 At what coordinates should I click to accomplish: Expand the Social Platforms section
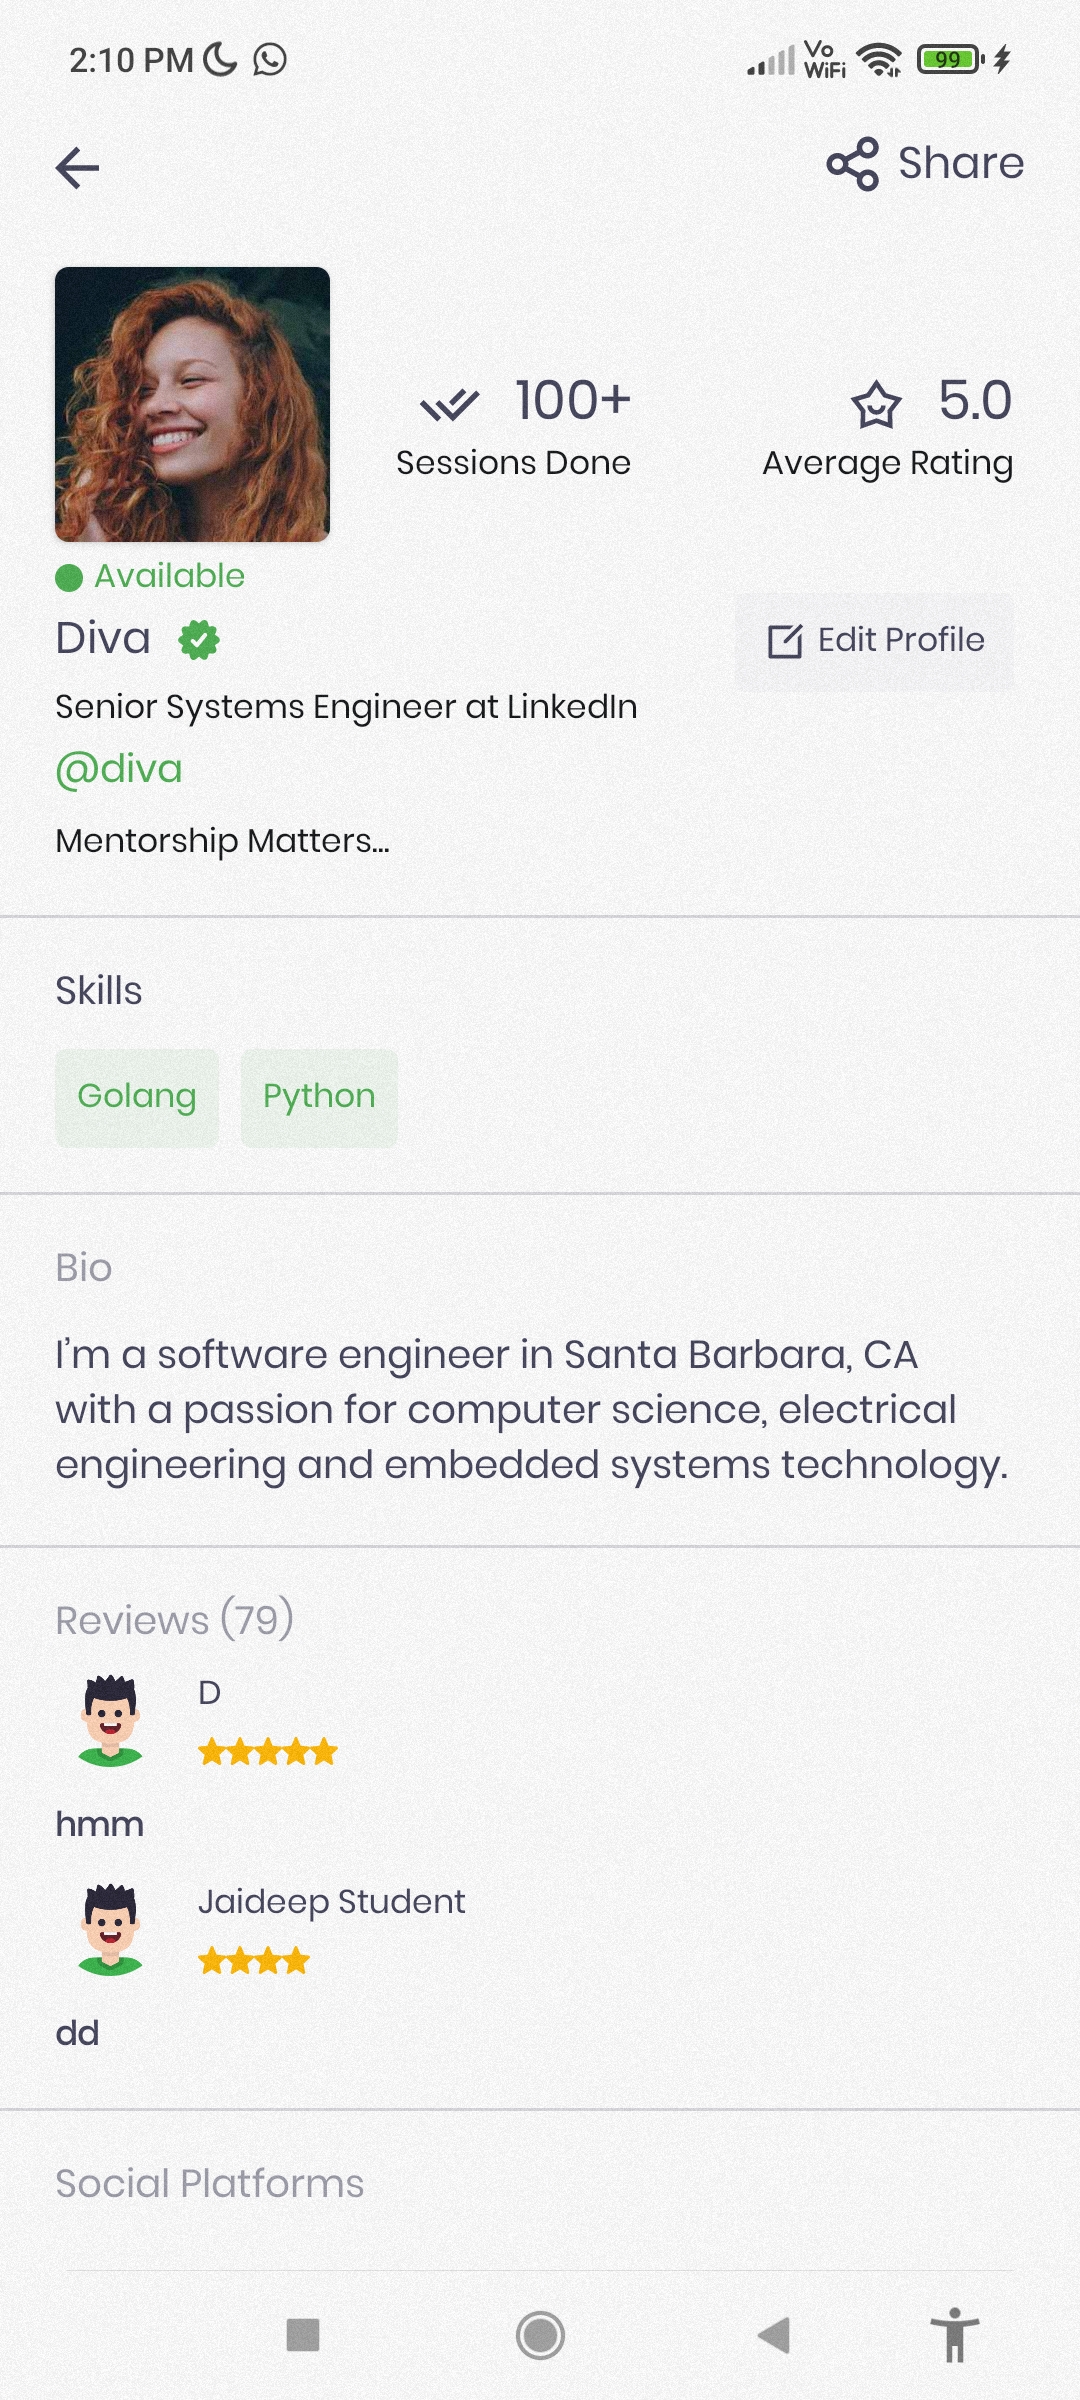pos(209,2182)
